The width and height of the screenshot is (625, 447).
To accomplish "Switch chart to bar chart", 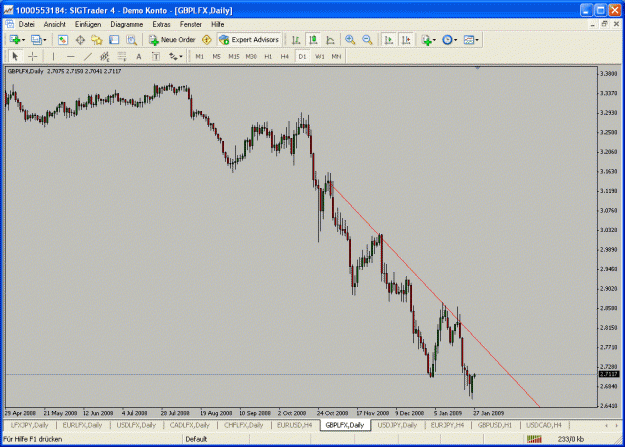I will coord(296,40).
